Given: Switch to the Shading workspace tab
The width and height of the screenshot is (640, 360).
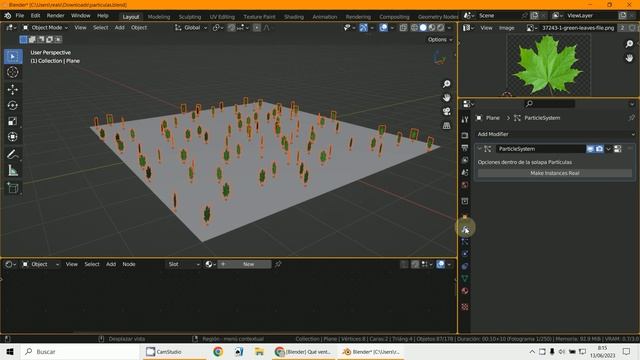Looking at the screenshot, I should point(294,17).
